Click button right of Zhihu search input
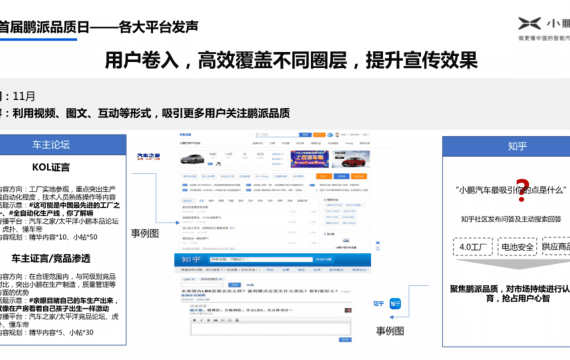 click(324, 259)
